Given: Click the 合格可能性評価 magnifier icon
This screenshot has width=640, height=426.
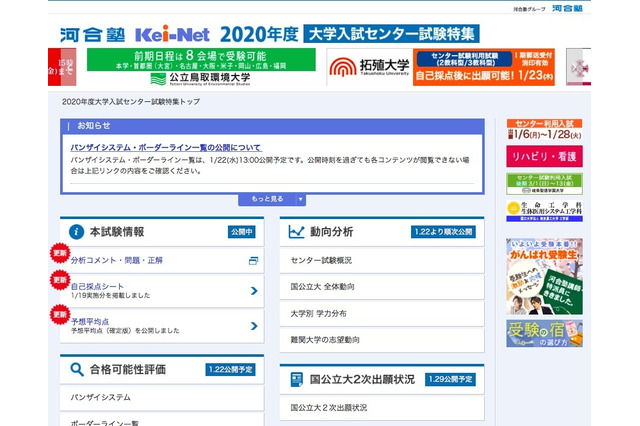Looking at the screenshot, I should coord(77,369).
